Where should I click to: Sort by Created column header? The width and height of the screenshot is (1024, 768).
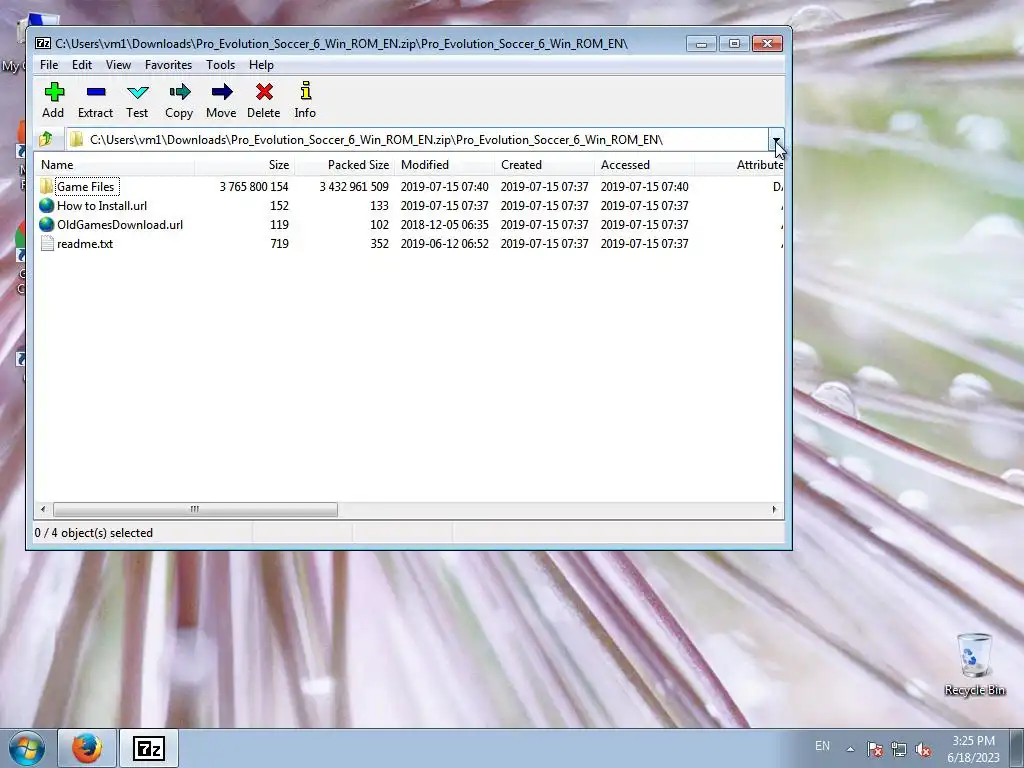click(544, 165)
